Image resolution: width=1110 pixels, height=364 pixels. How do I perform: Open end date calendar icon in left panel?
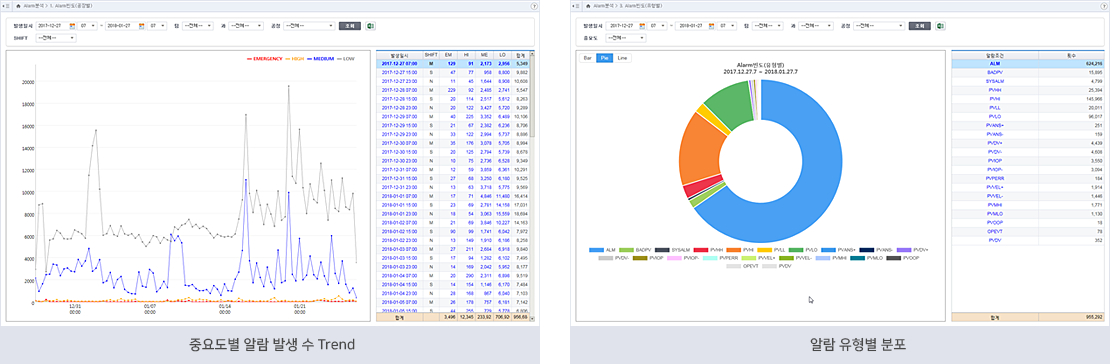point(142,25)
